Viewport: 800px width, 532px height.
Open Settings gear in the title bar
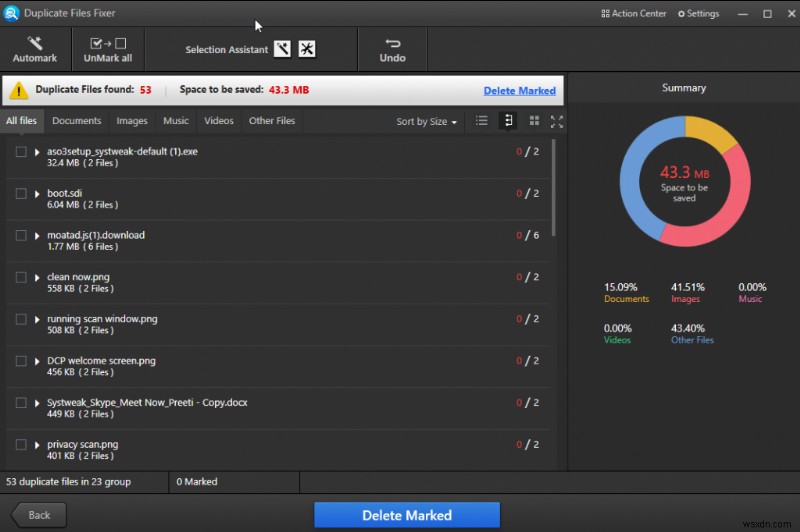pyautogui.click(x=698, y=14)
